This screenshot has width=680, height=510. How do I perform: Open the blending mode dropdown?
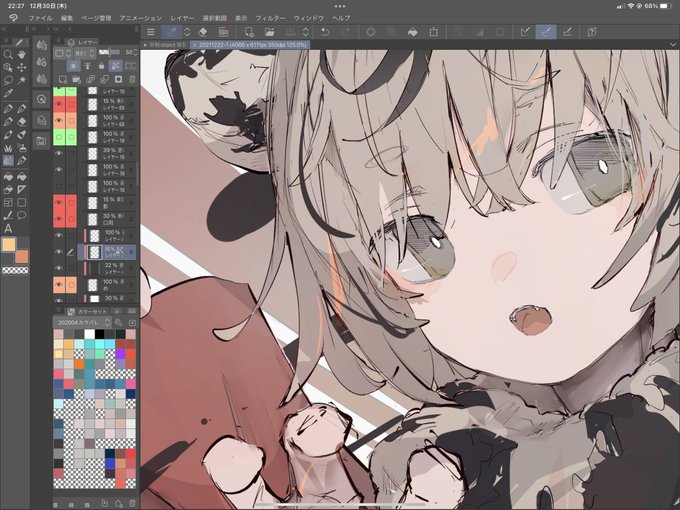85,53
